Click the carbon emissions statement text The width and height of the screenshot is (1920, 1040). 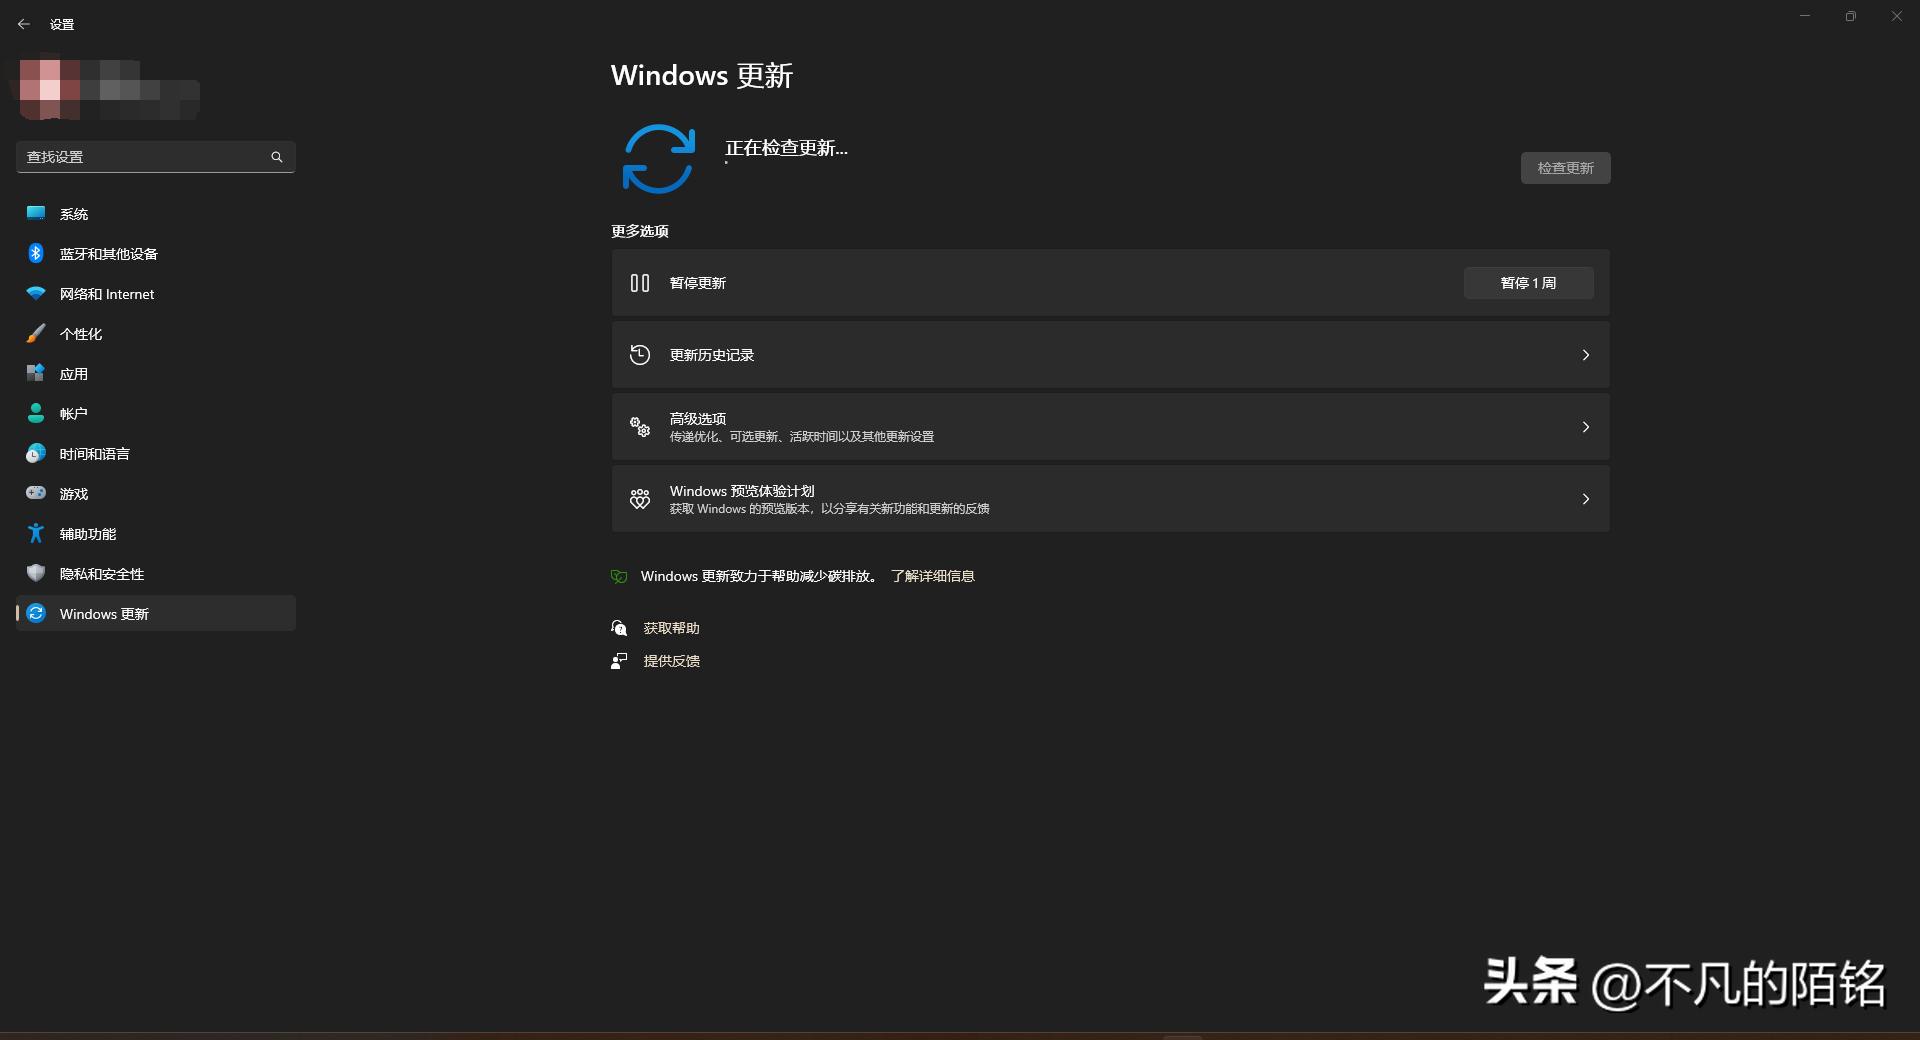[760, 576]
